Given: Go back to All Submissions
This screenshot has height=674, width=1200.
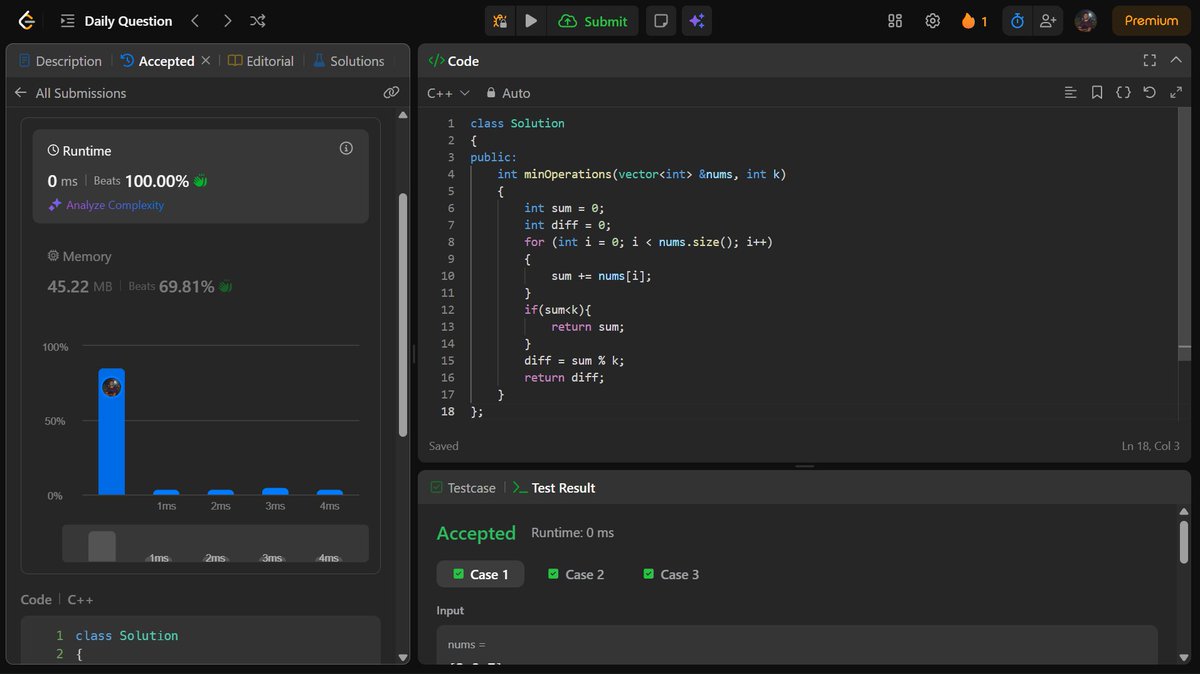Looking at the screenshot, I should point(70,93).
